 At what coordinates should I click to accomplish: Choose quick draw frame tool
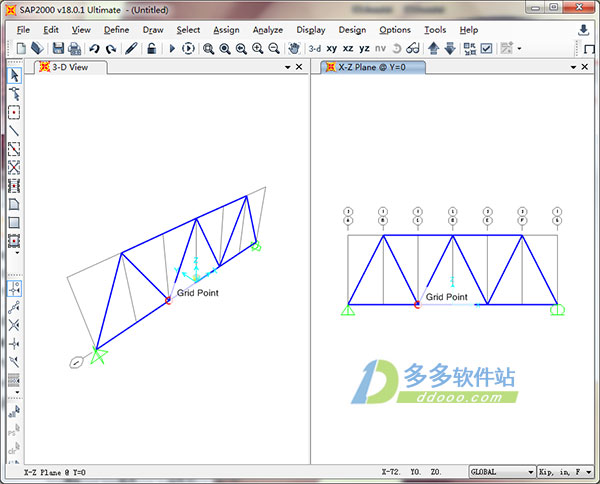(x=14, y=149)
